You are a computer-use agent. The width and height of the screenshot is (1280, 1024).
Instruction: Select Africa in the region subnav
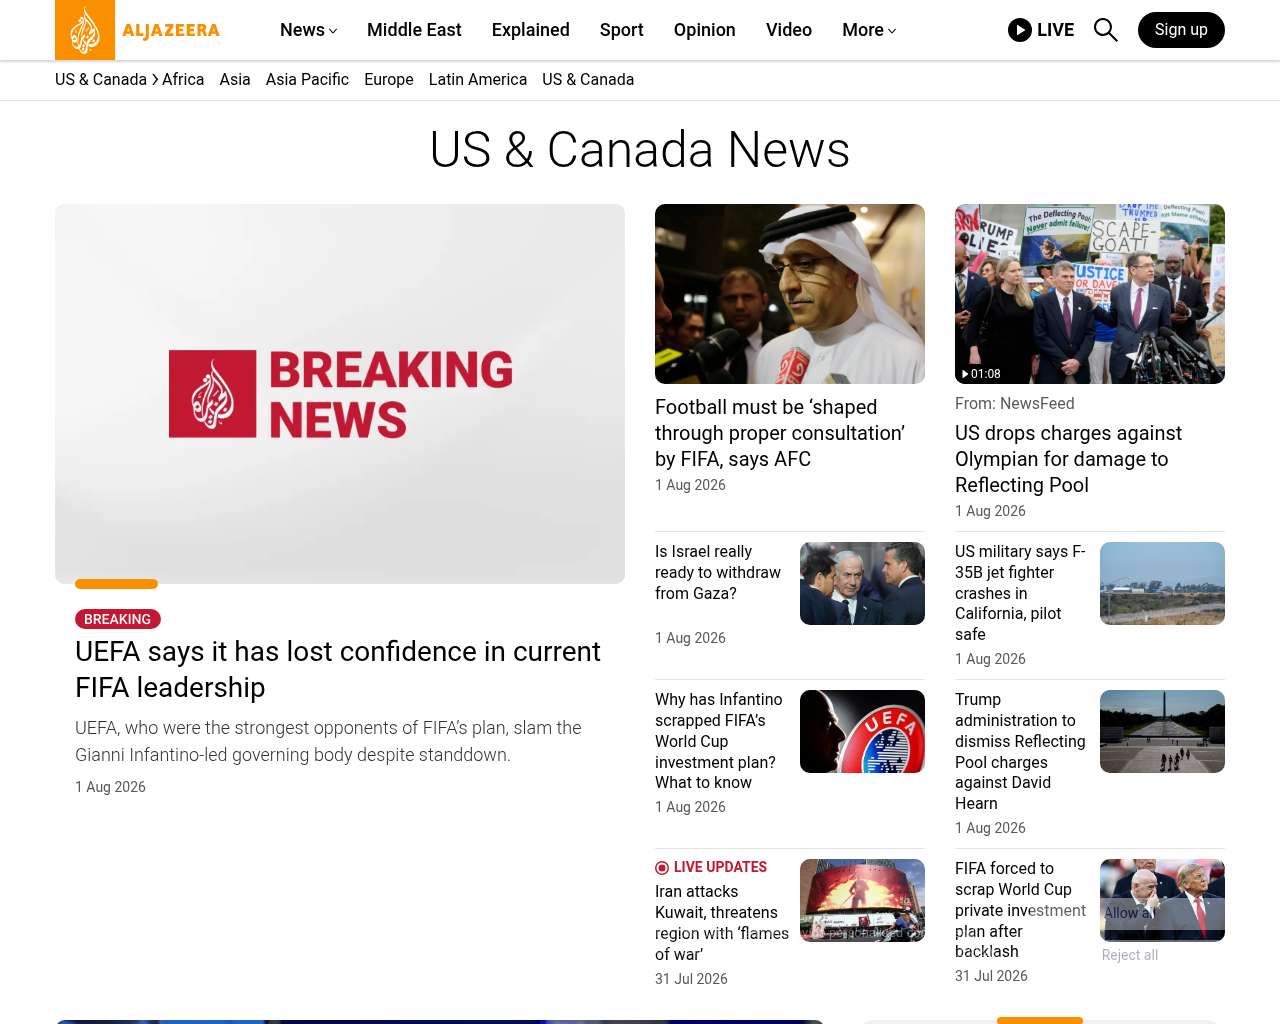coord(183,80)
